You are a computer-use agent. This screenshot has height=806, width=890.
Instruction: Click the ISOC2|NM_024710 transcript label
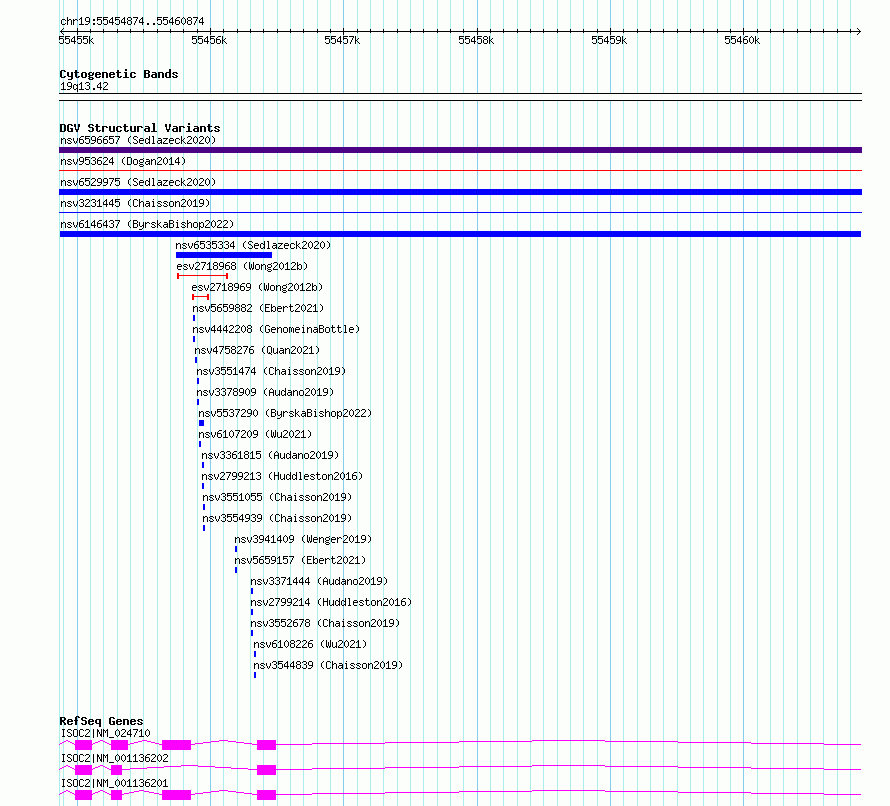[106, 733]
